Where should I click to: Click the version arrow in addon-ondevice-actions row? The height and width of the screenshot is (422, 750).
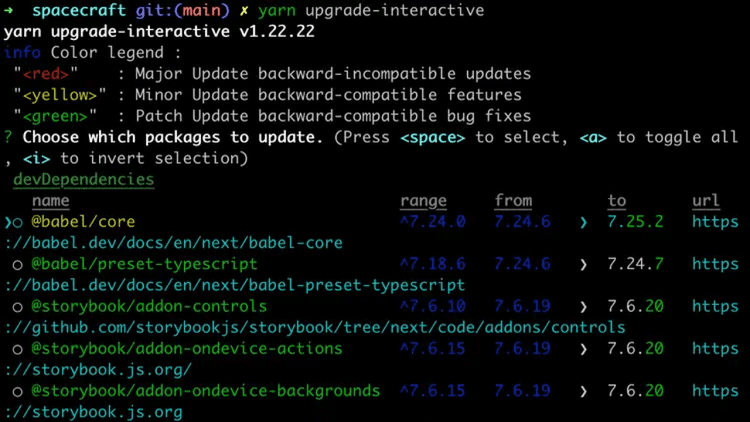[584, 349]
